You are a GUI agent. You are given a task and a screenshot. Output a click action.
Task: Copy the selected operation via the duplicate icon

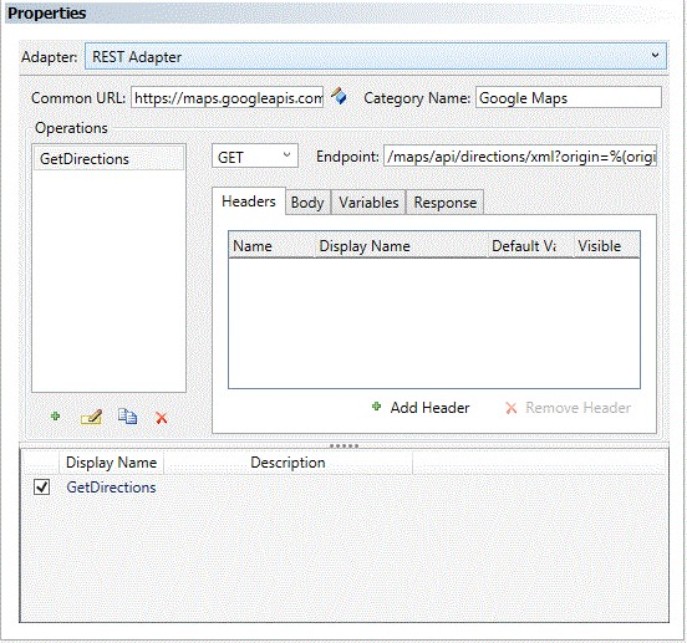[x=127, y=418]
